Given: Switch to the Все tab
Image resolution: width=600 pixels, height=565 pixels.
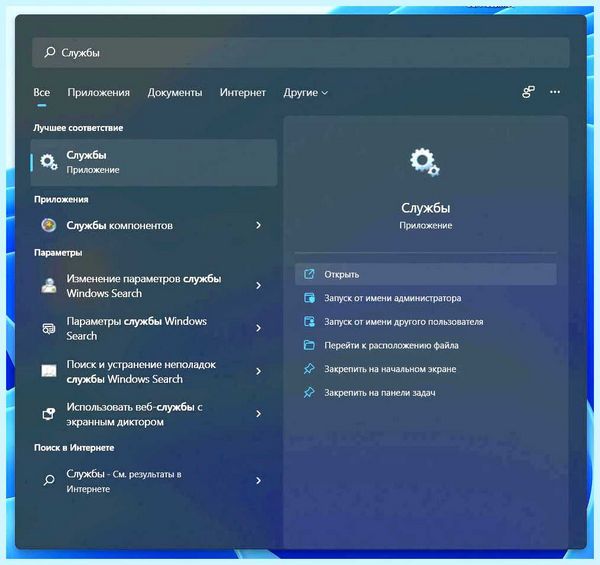Looking at the screenshot, I should [41, 92].
